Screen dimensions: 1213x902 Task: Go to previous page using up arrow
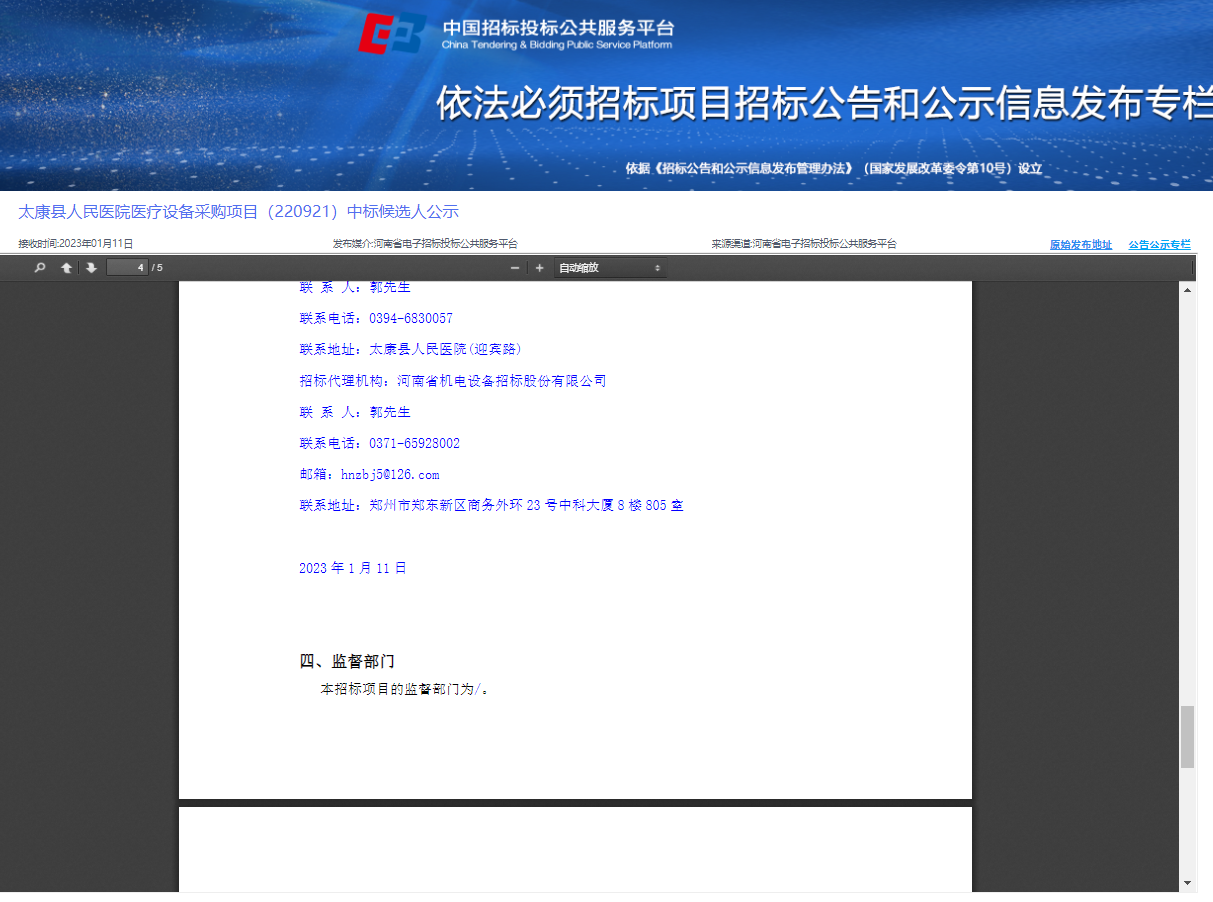pyautogui.click(x=66, y=268)
